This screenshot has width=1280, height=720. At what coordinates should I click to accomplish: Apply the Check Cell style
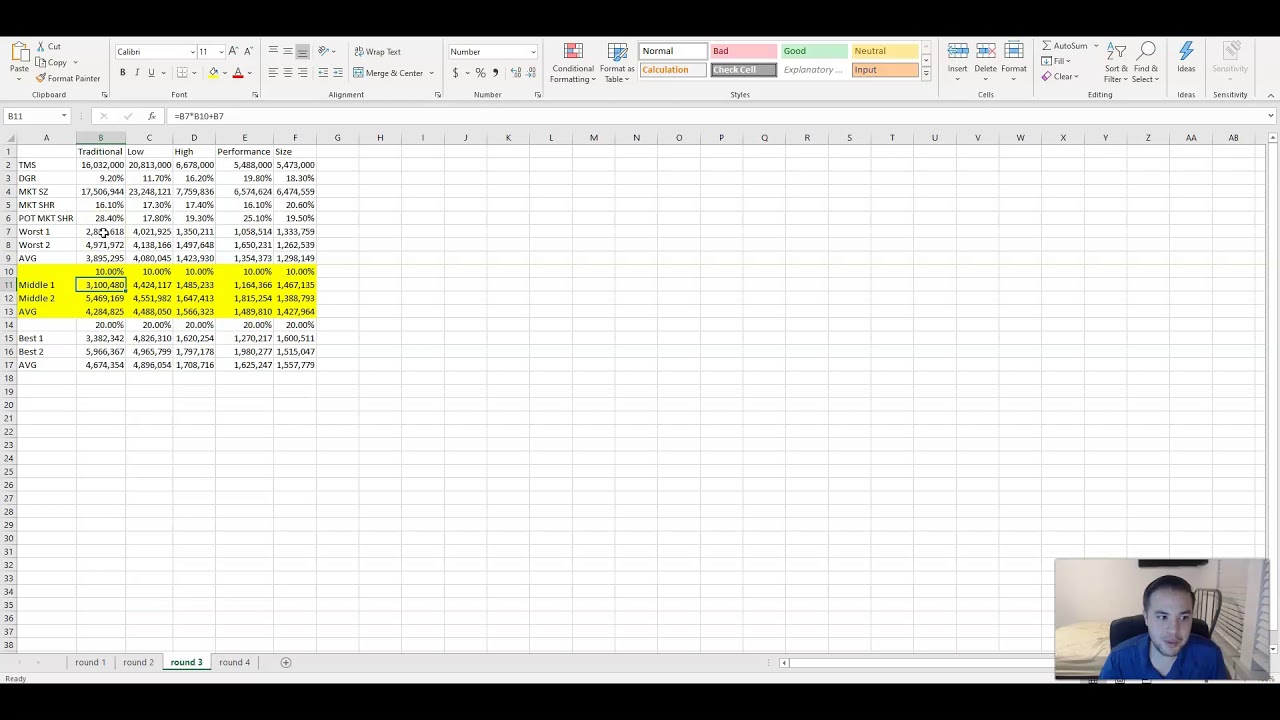click(743, 70)
